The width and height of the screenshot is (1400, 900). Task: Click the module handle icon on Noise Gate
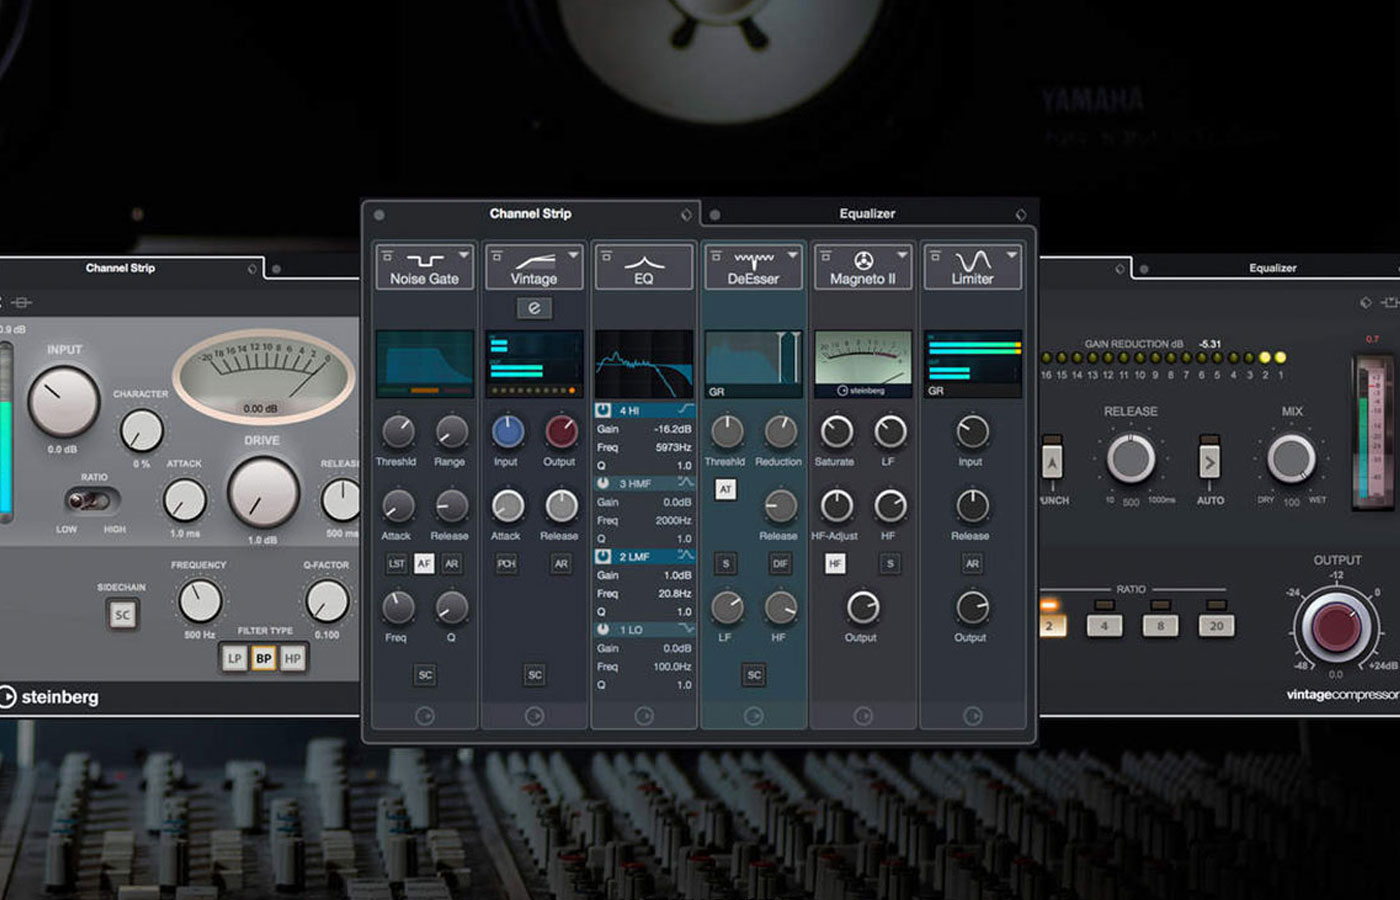coord(387,256)
